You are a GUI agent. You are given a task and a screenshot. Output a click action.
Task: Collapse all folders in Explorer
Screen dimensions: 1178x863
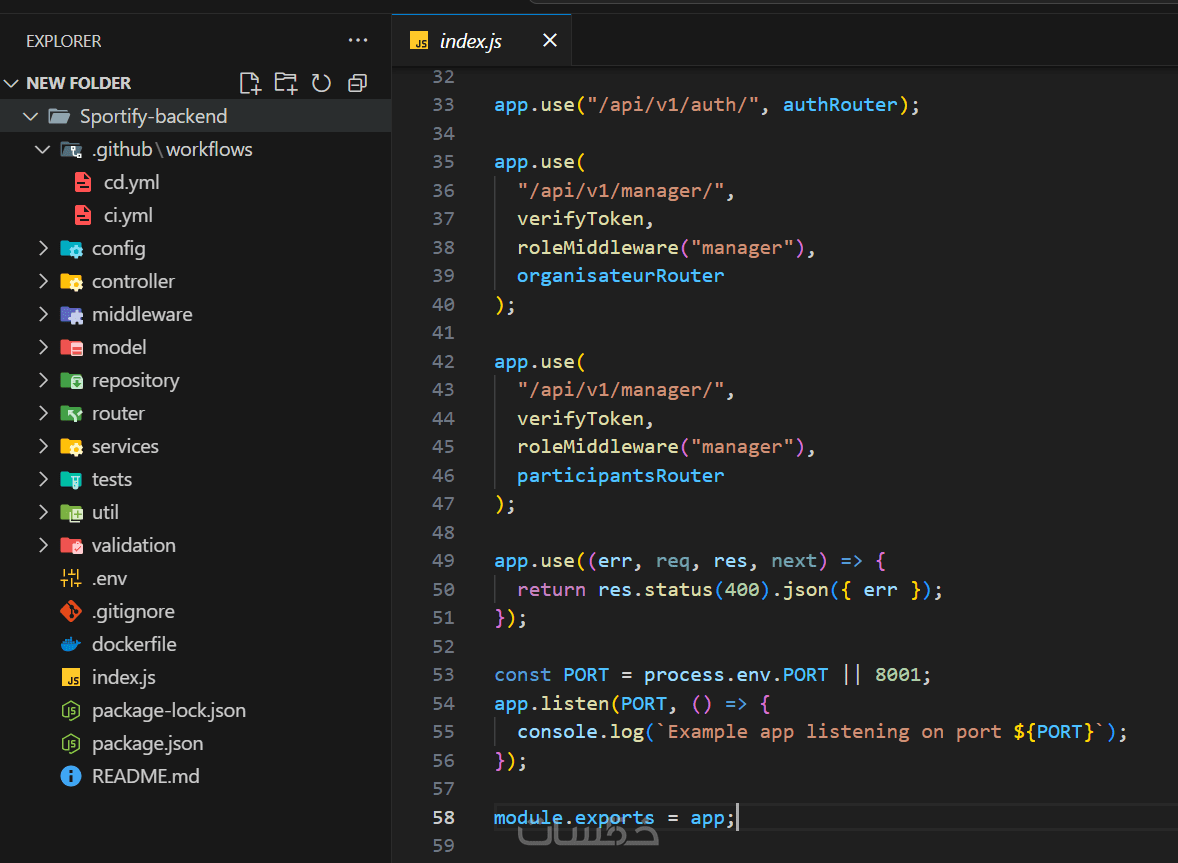(x=357, y=83)
